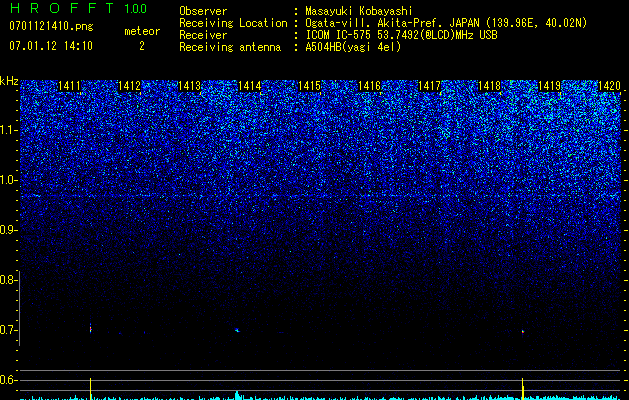Click the 0.8 kHz axis label
Image resolution: width=629 pixels, height=400 pixels.
[7, 280]
